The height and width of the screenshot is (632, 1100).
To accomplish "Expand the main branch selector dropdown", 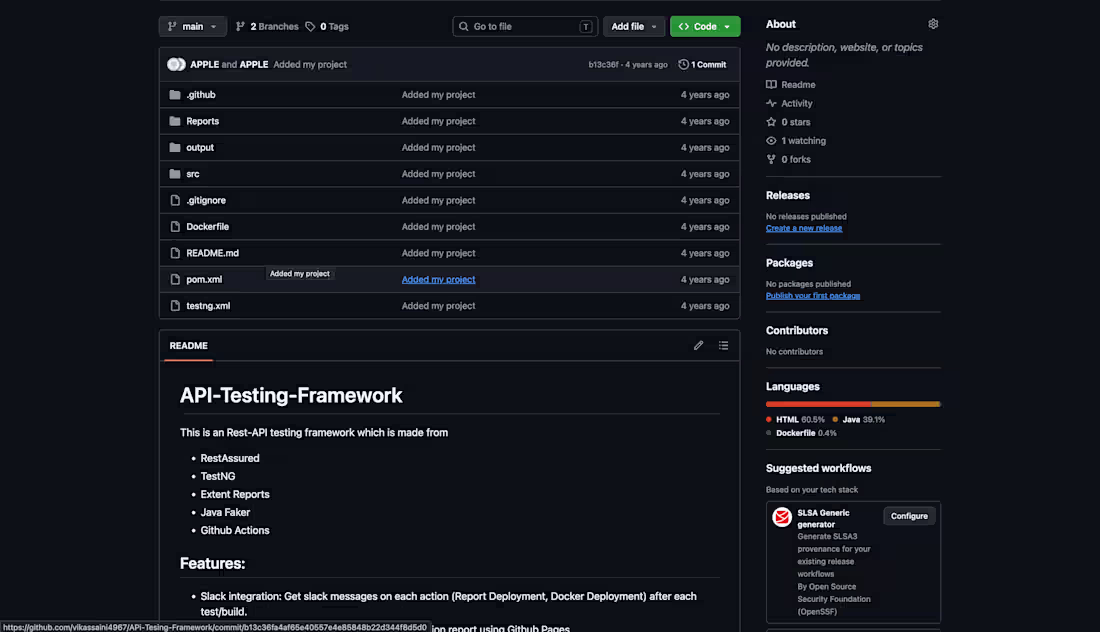I will click(192, 27).
